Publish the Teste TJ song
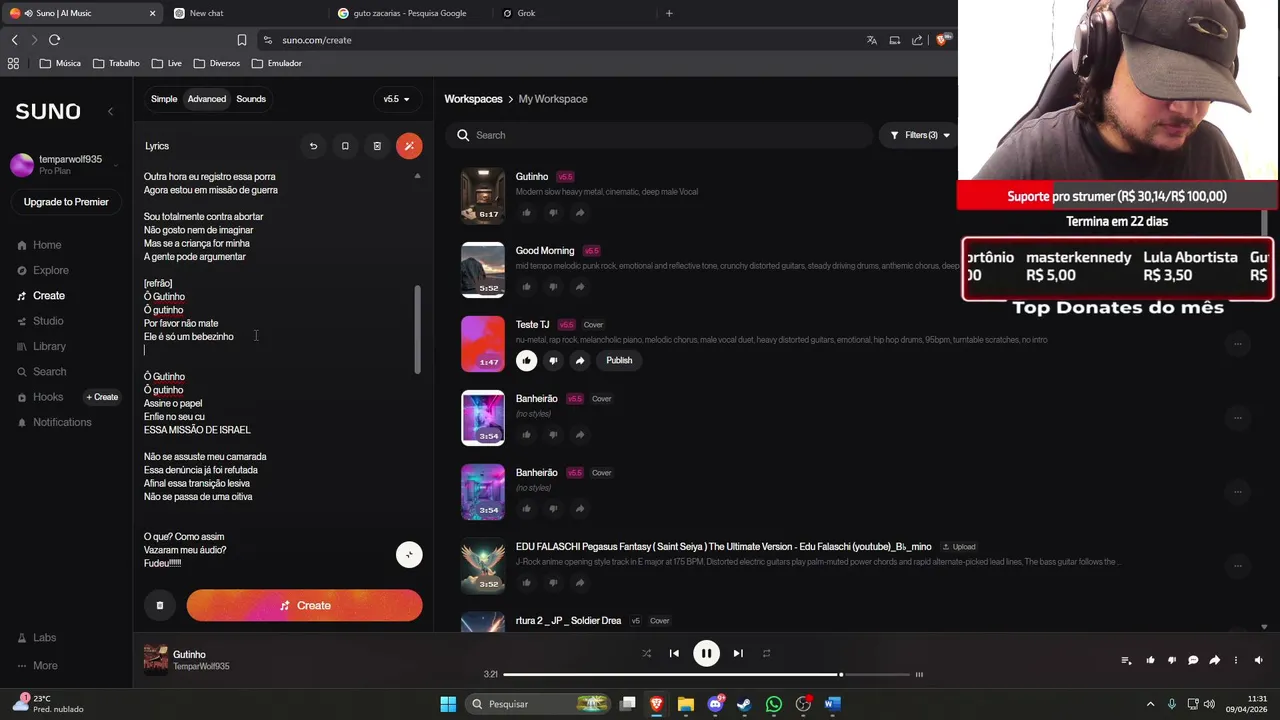The width and height of the screenshot is (1280, 720). [619, 360]
